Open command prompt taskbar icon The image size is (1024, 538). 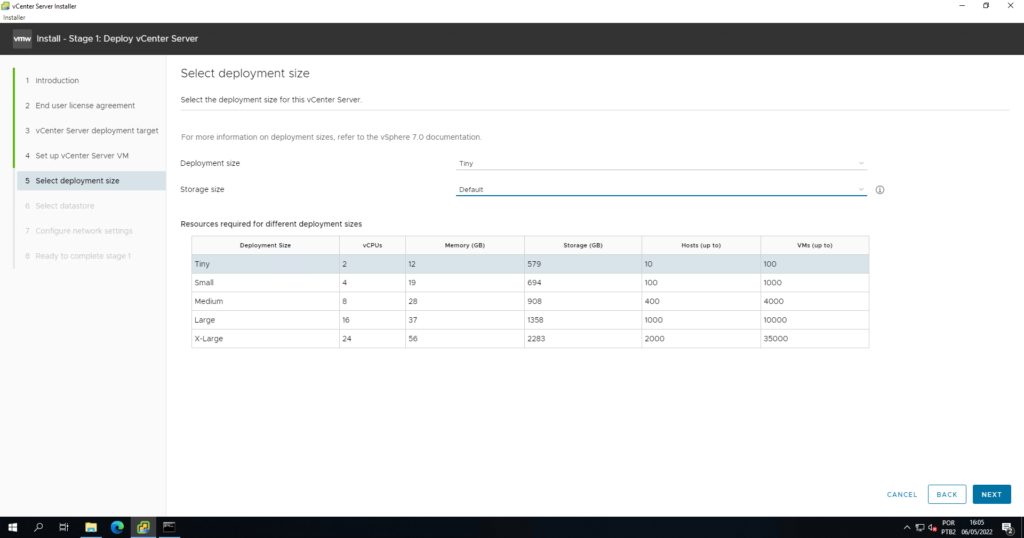169,527
